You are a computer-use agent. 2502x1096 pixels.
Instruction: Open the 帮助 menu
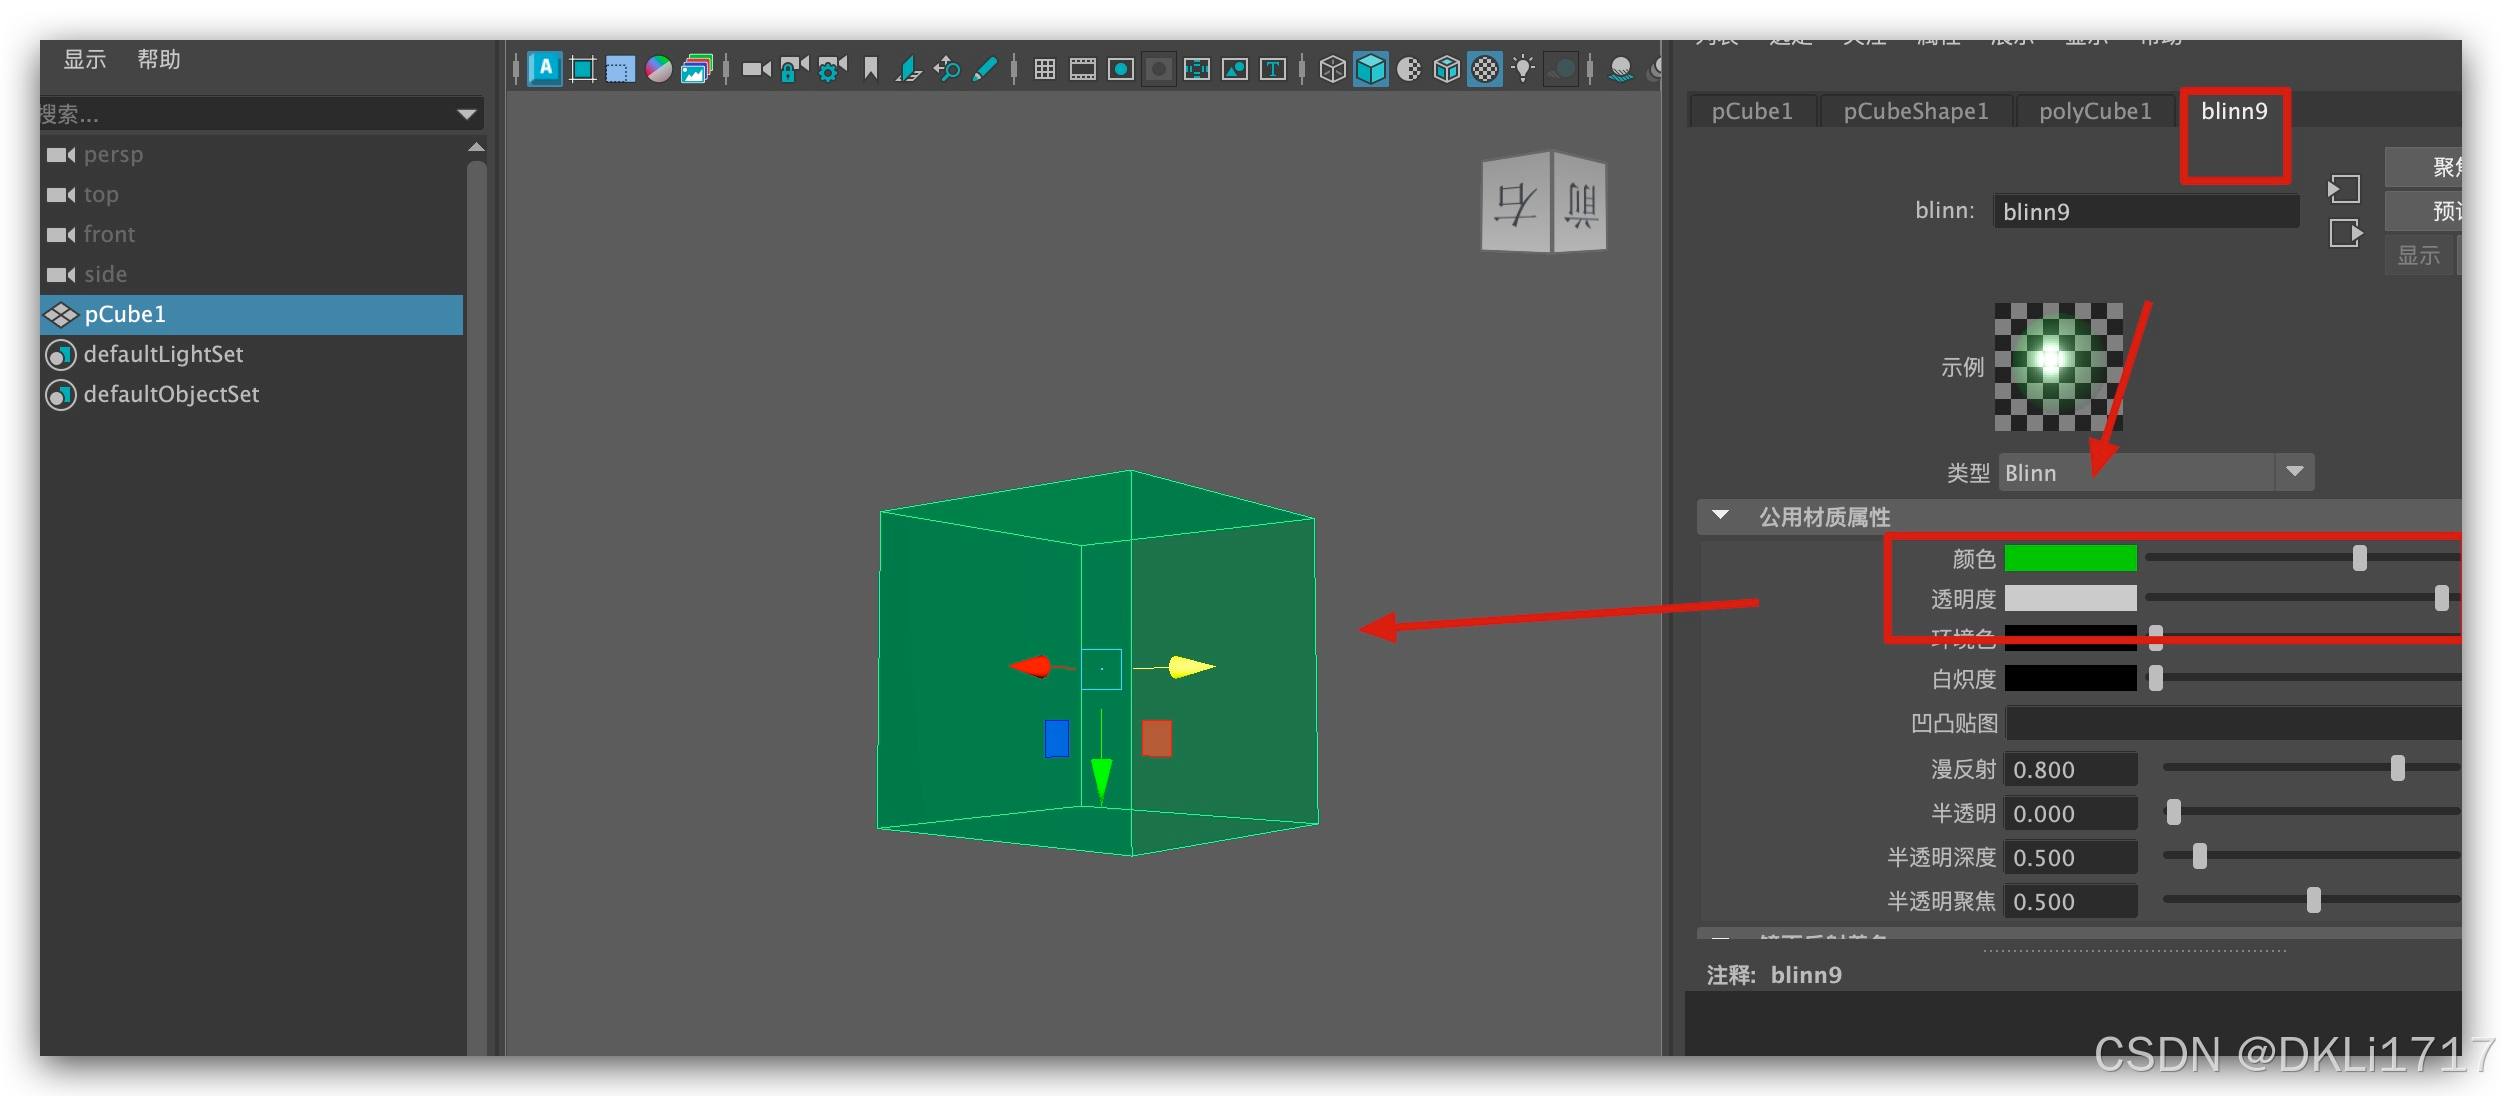click(x=159, y=59)
